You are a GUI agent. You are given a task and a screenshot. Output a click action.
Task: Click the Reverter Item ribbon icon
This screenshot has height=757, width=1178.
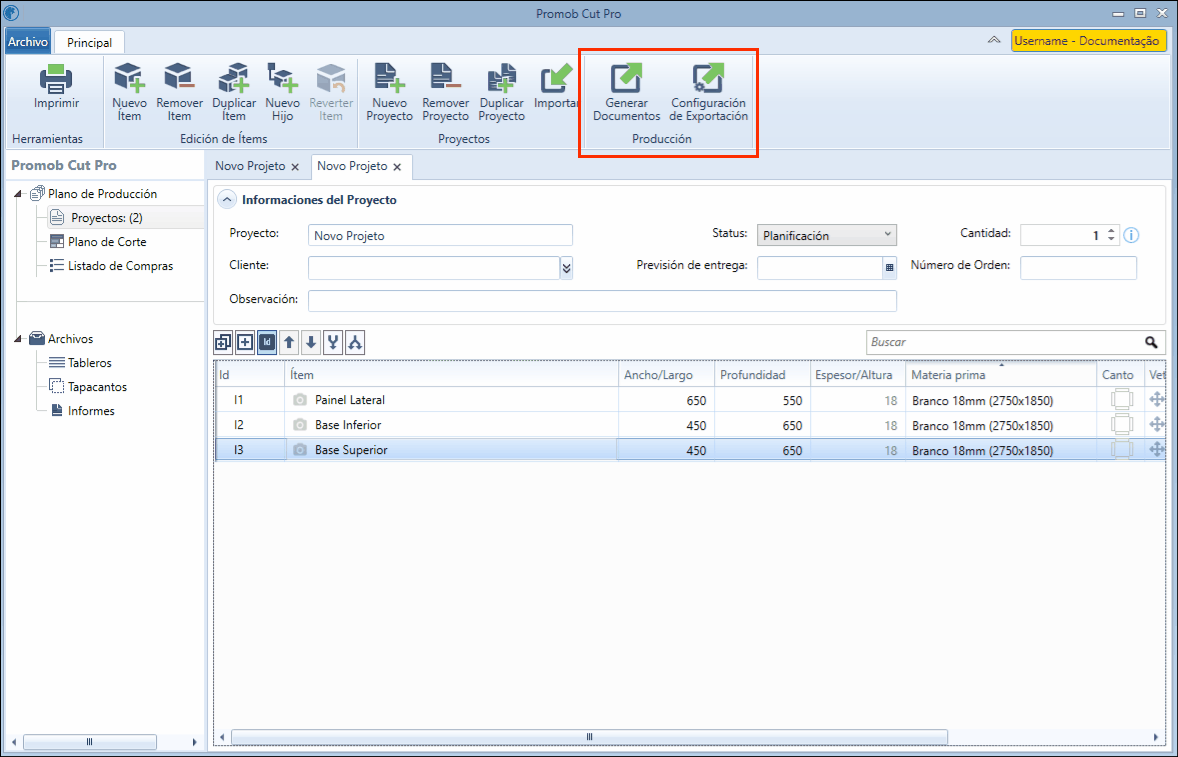tap(331, 79)
